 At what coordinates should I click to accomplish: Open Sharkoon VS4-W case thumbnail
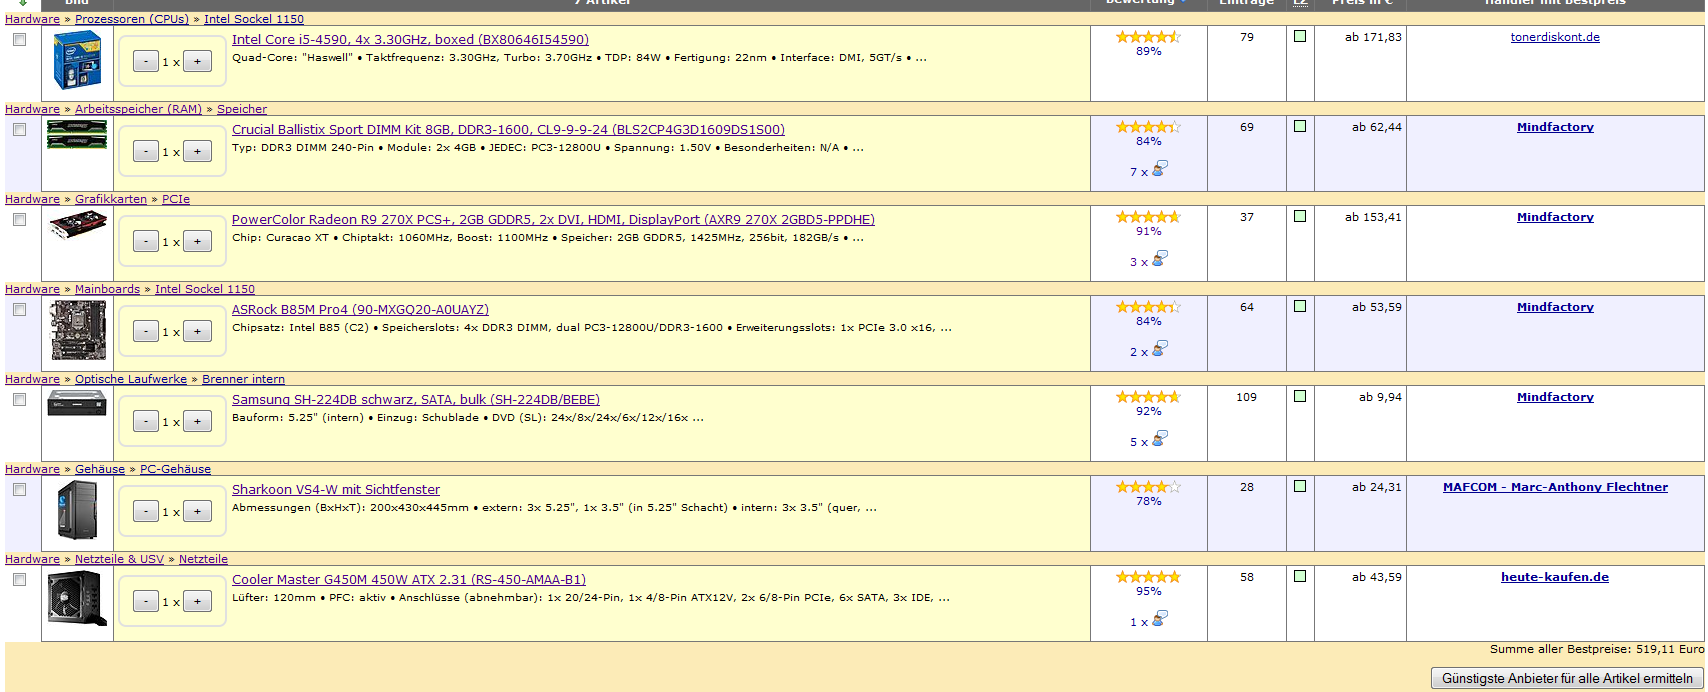[77, 510]
